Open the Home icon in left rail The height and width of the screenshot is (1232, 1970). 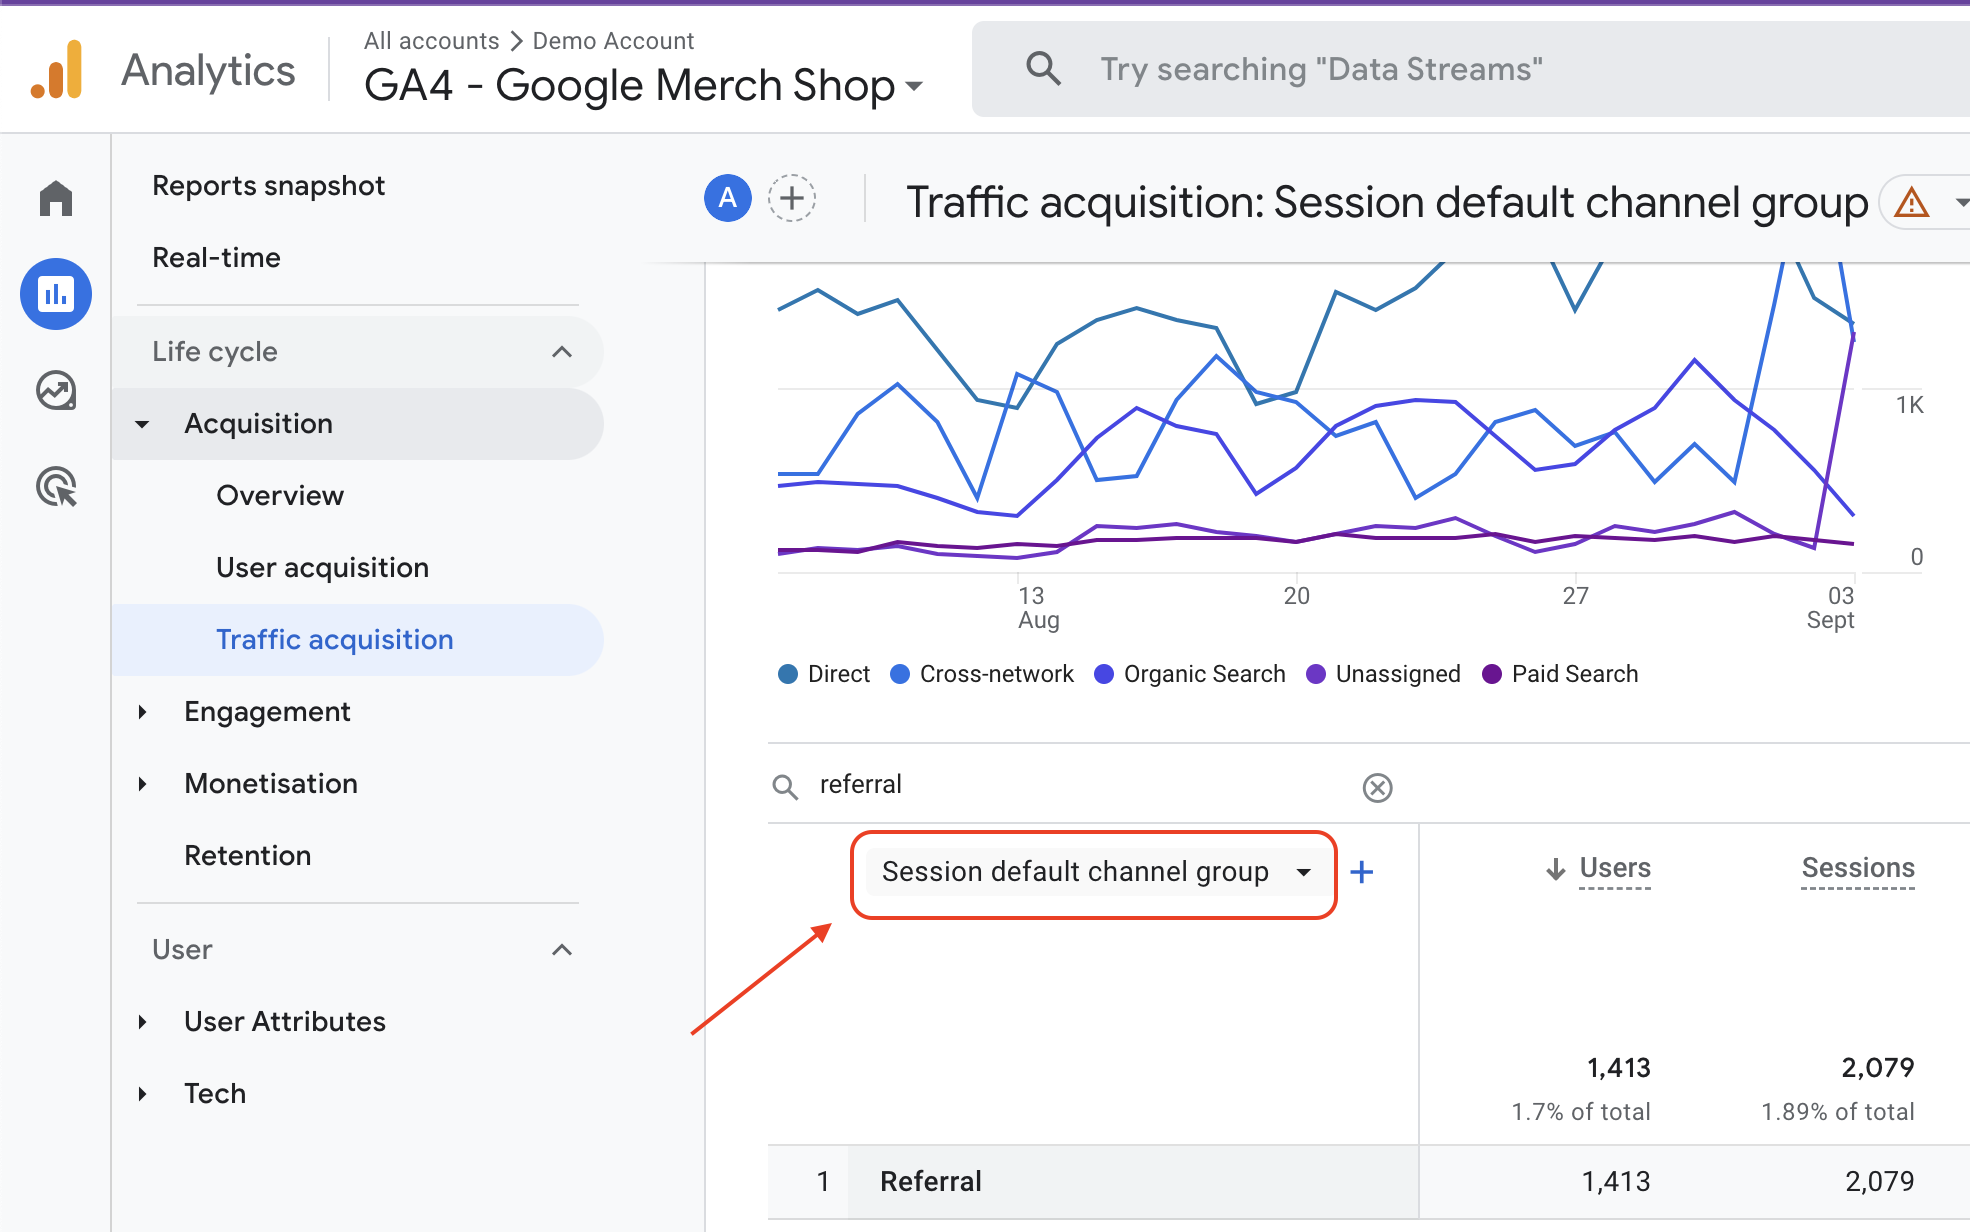56,198
